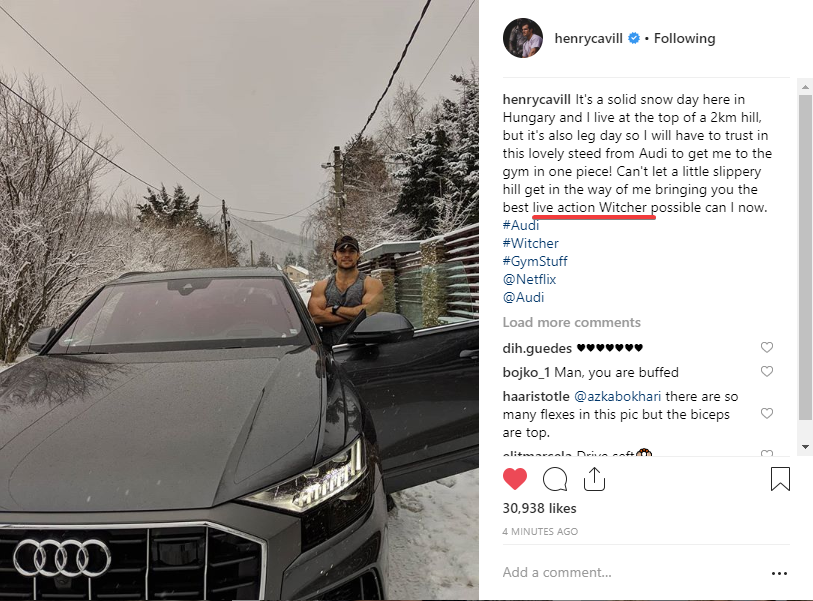Toggle the Following button

click(x=685, y=38)
